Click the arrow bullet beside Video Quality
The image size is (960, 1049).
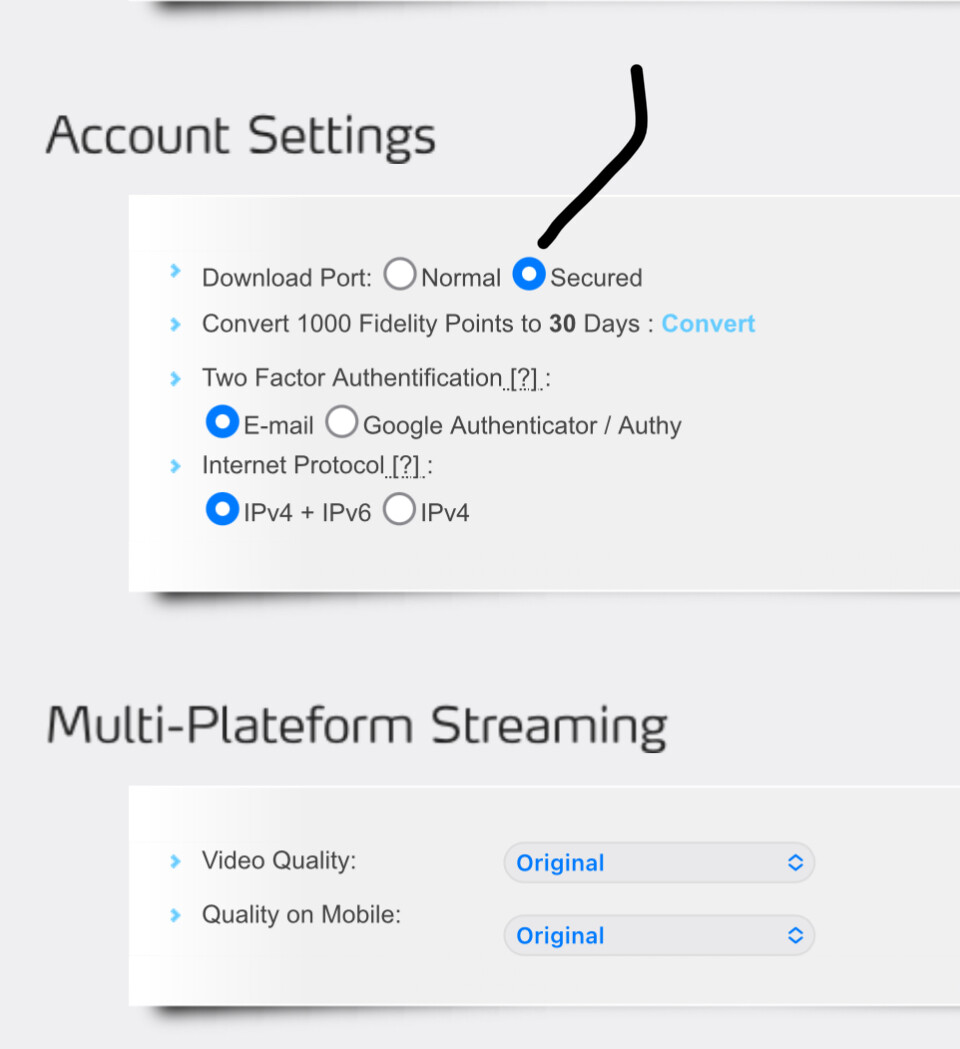tap(176, 860)
